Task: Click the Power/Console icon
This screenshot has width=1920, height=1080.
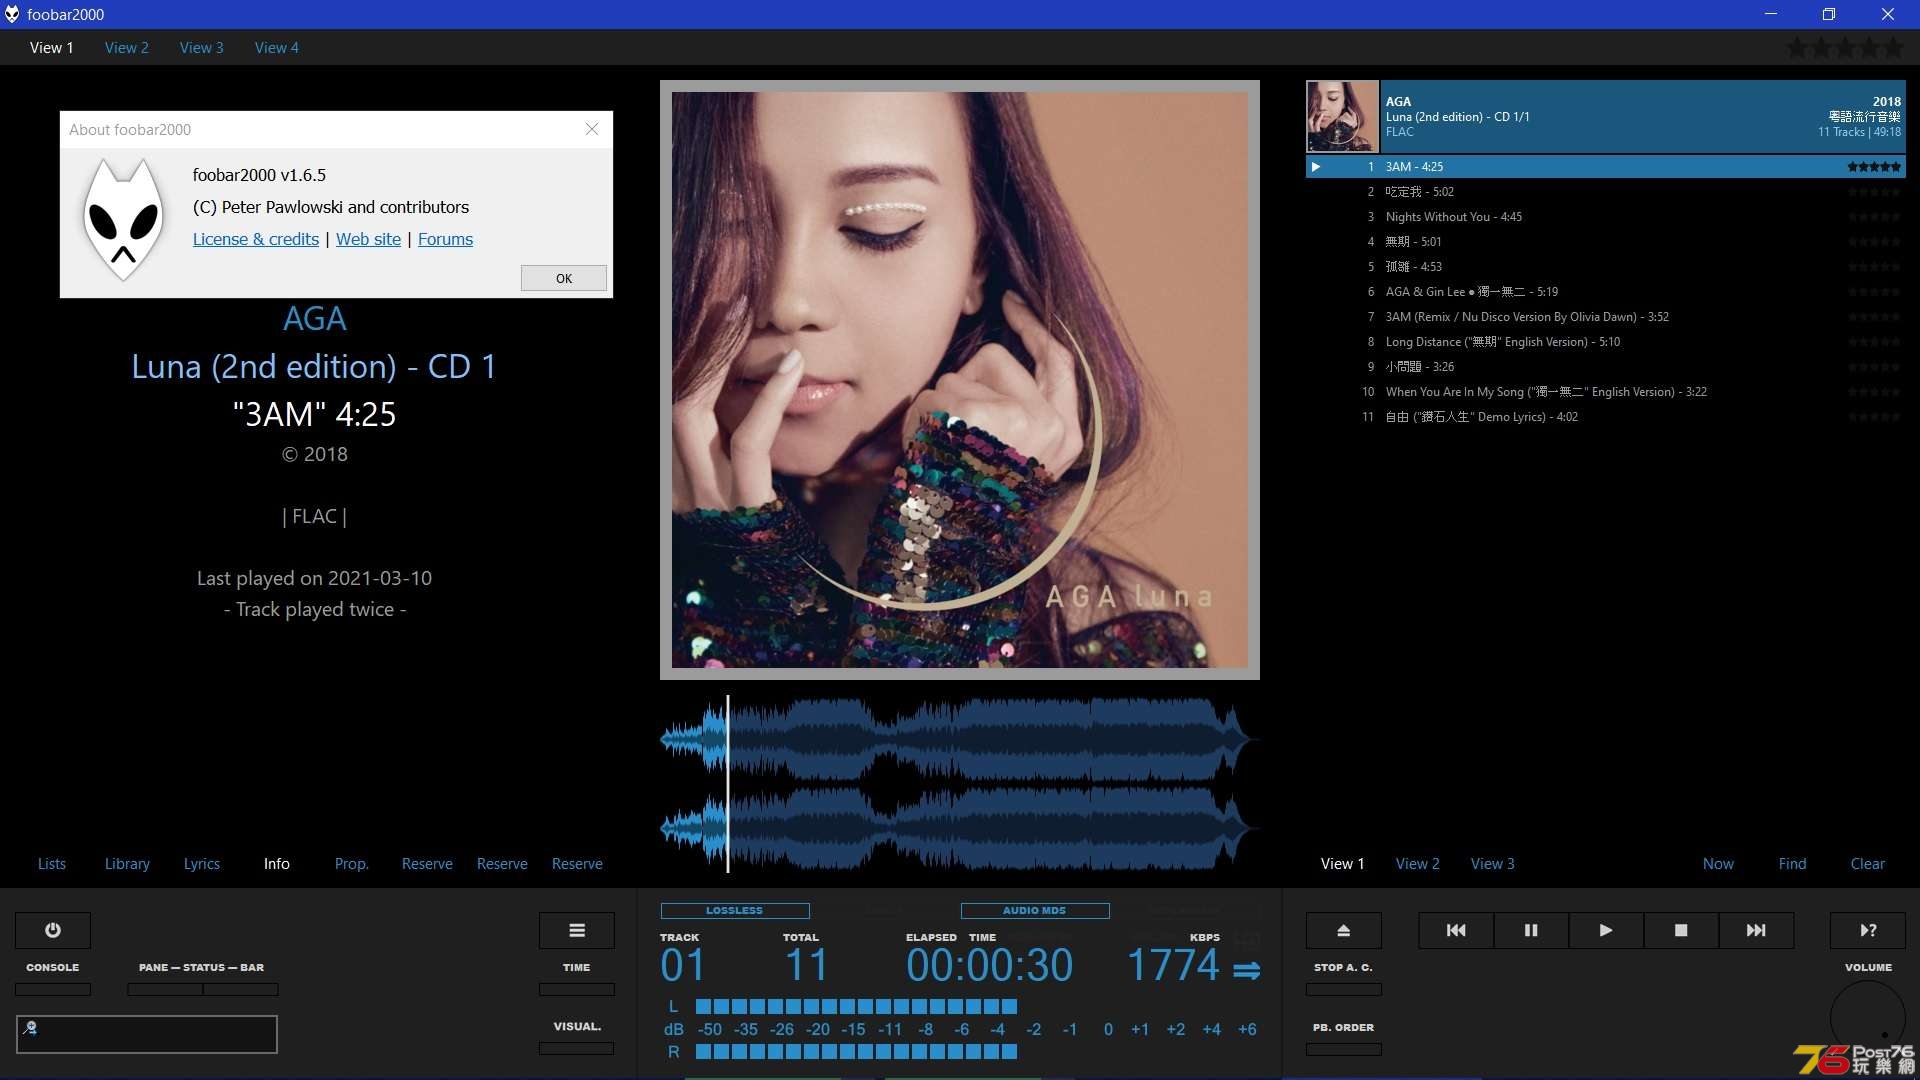Action: pyautogui.click(x=53, y=930)
